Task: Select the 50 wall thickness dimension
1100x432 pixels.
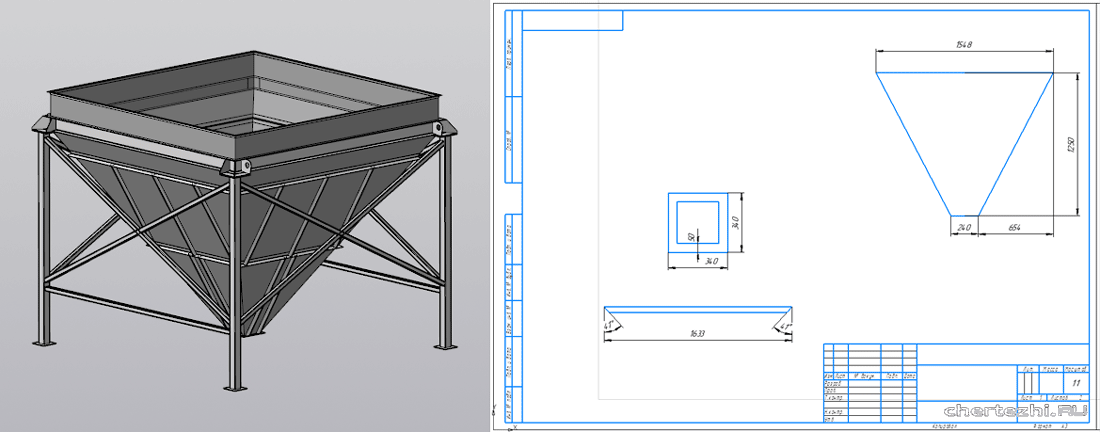Action: (690, 236)
